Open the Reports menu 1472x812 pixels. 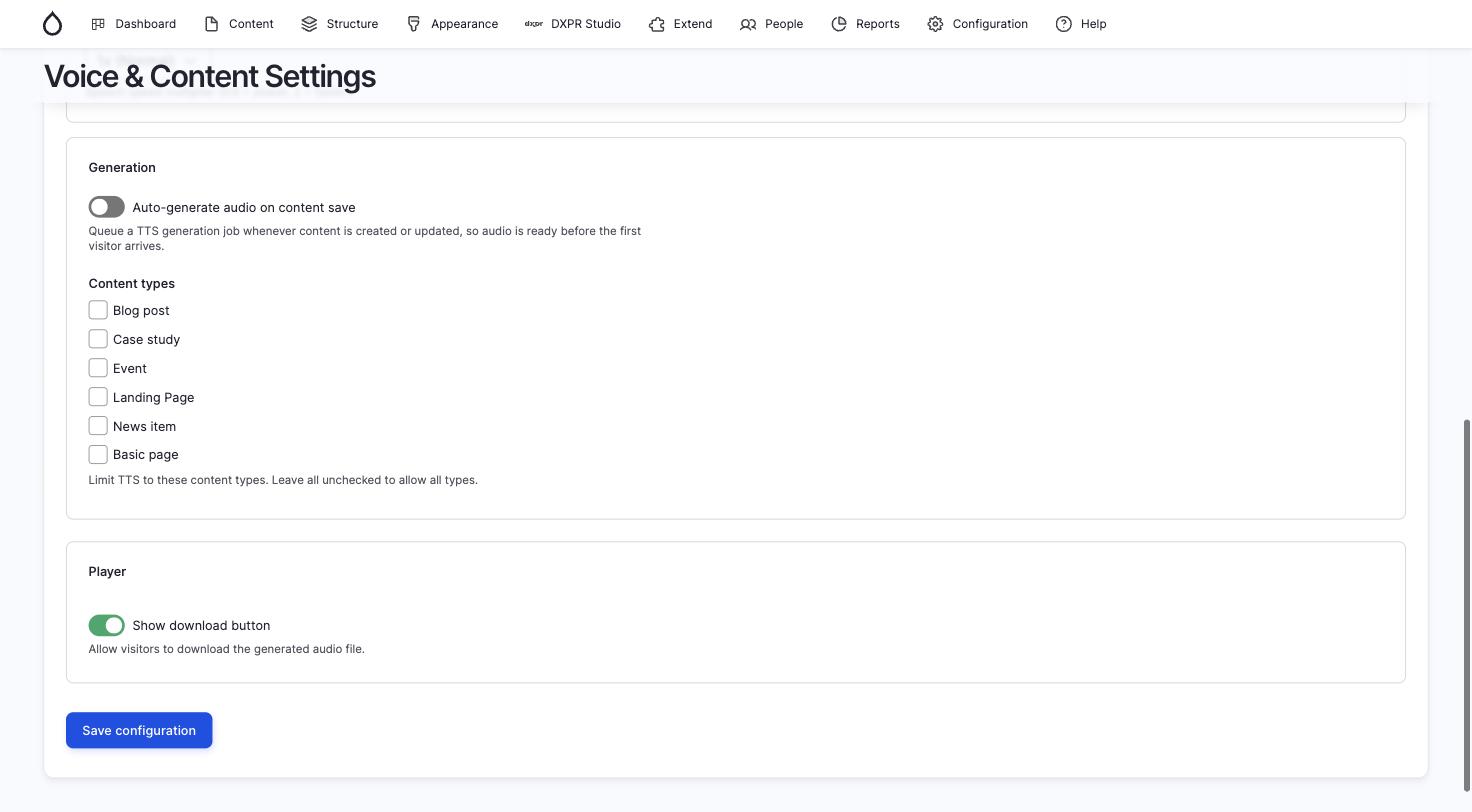coord(865,24)
